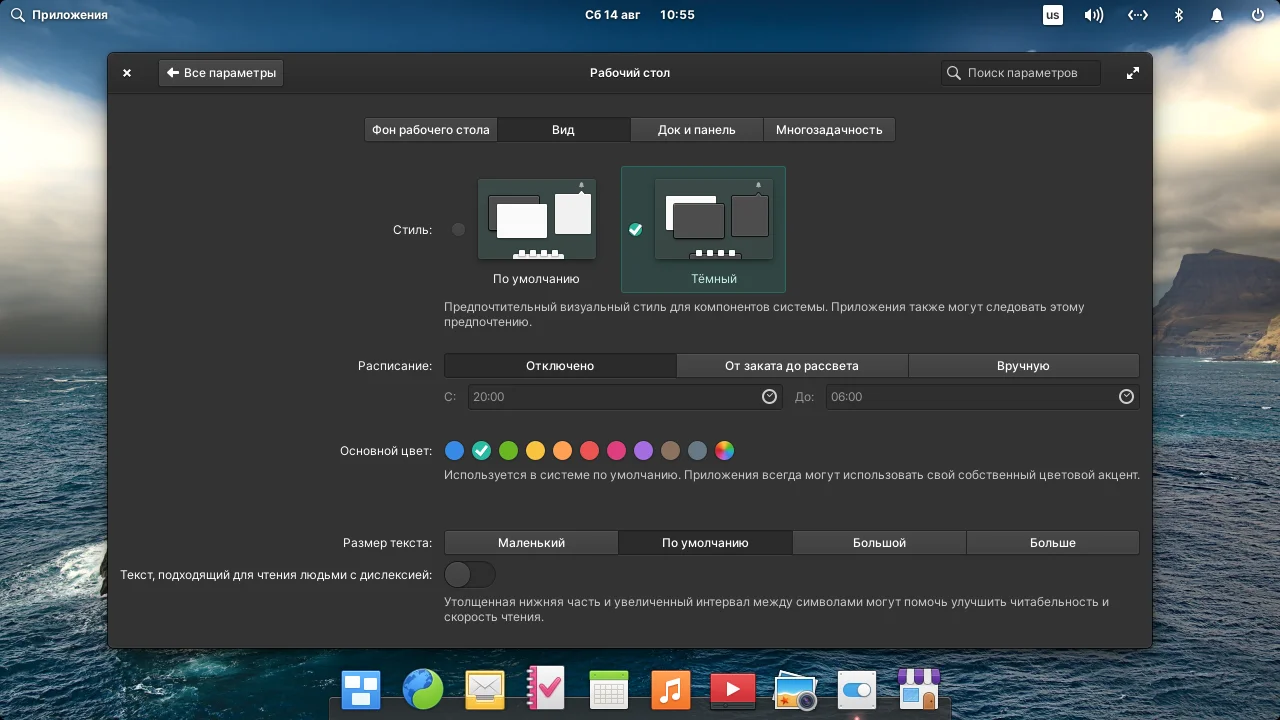Image resolution: width=1280 pixels, height=720 pixels.
Task: Open the time picker for the 'С:' field
Action: (769, 396)
